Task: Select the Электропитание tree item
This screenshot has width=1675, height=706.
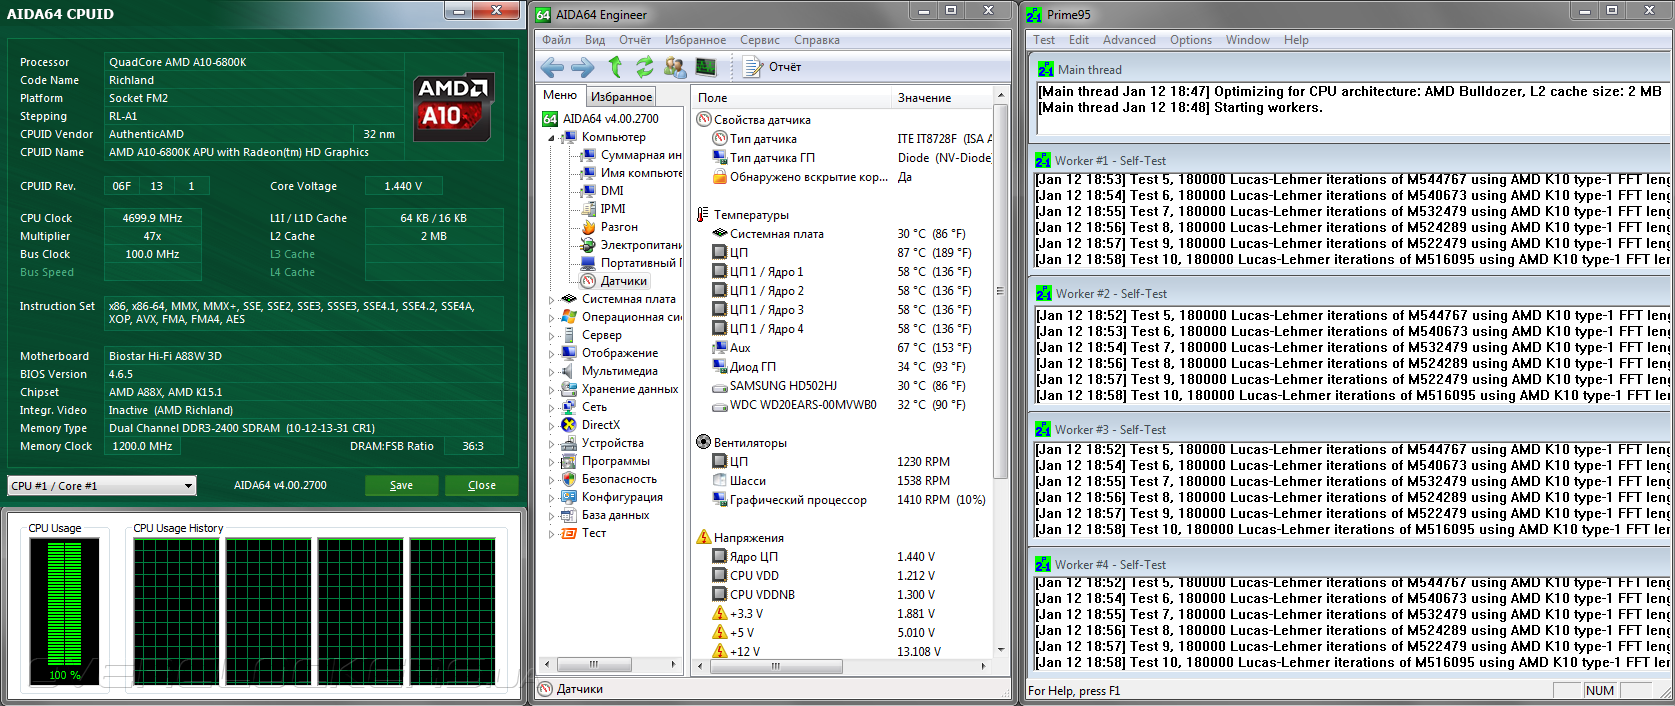Action: (640, 245)
